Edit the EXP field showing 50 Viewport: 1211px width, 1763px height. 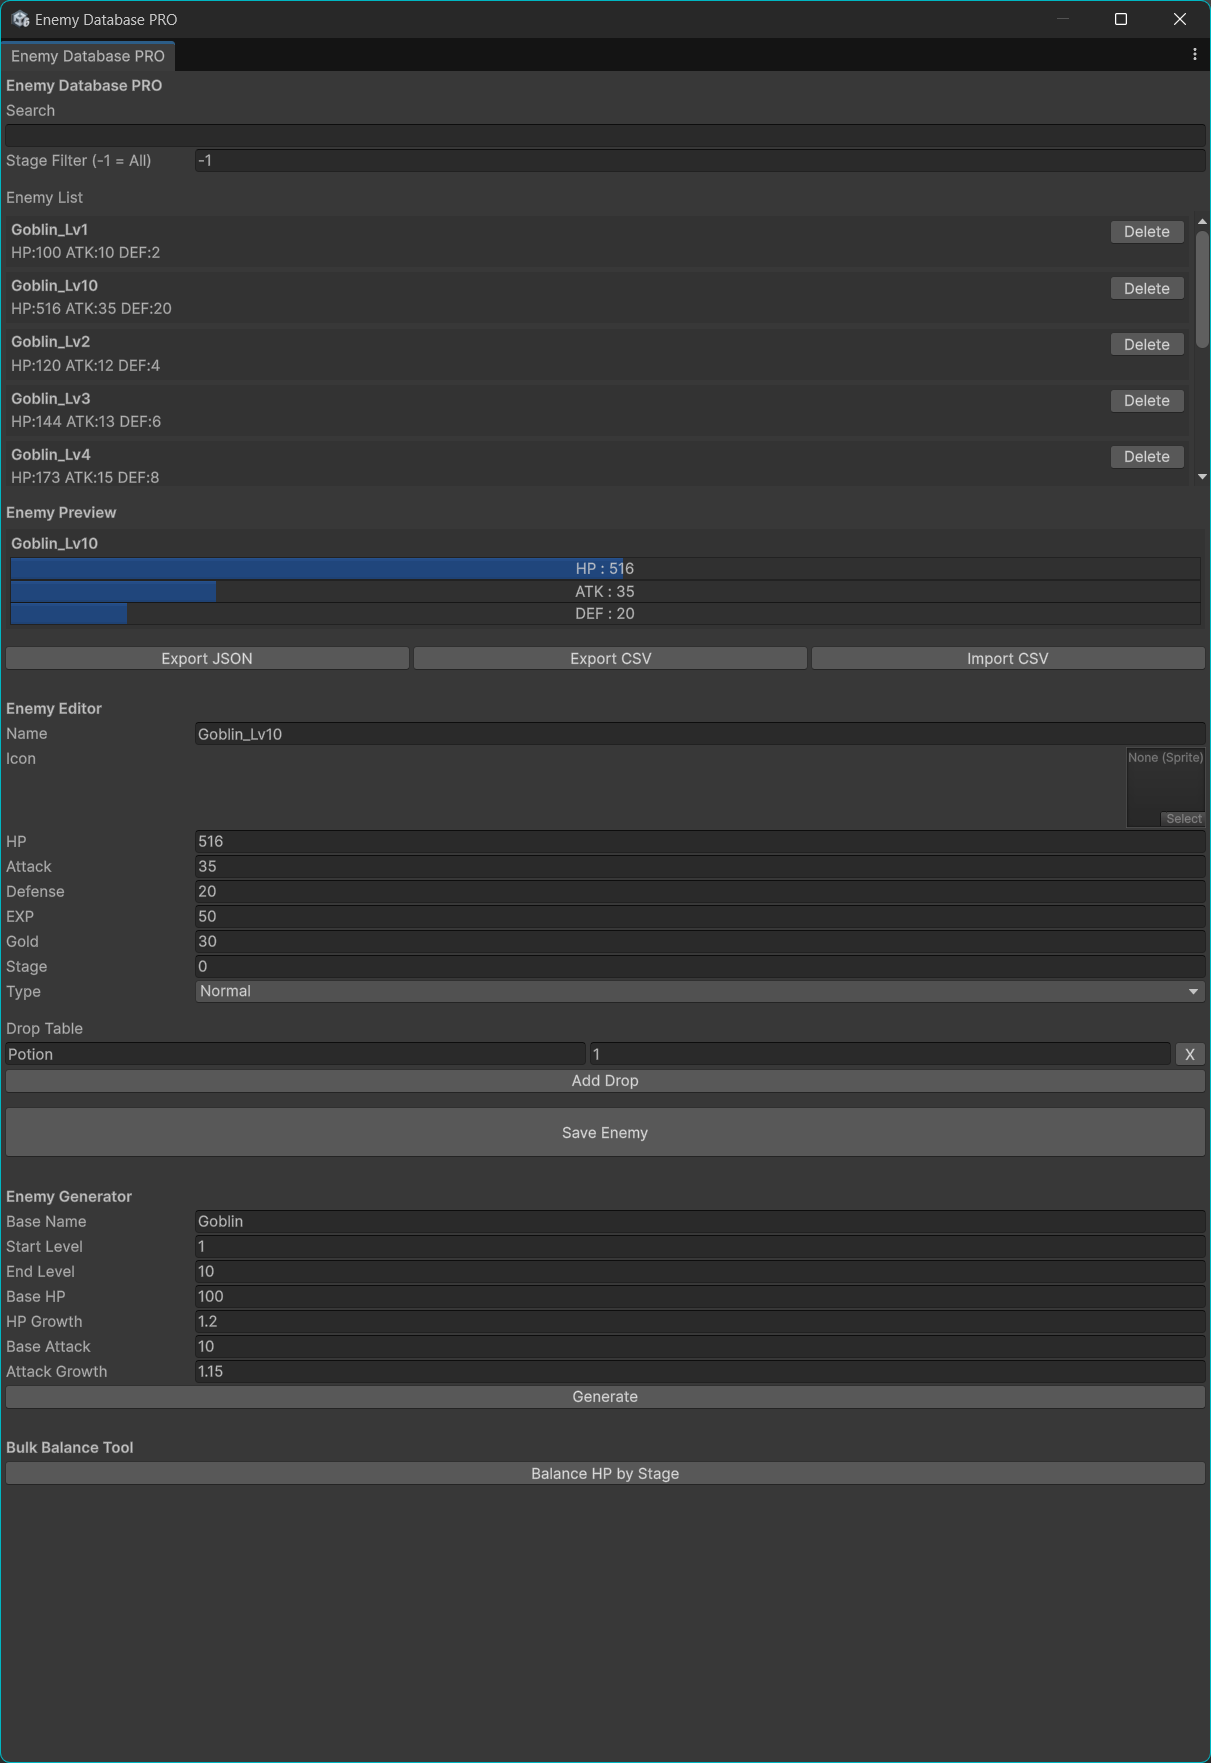[700, 916]
